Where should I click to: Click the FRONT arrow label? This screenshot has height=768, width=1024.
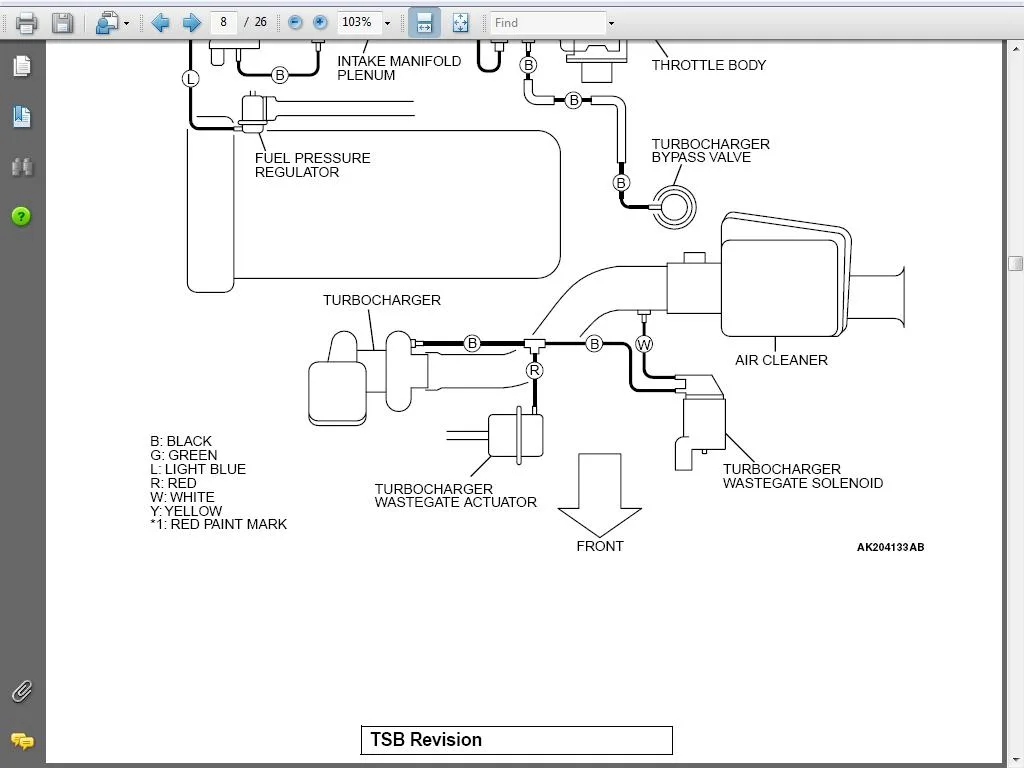pos(600,546)
